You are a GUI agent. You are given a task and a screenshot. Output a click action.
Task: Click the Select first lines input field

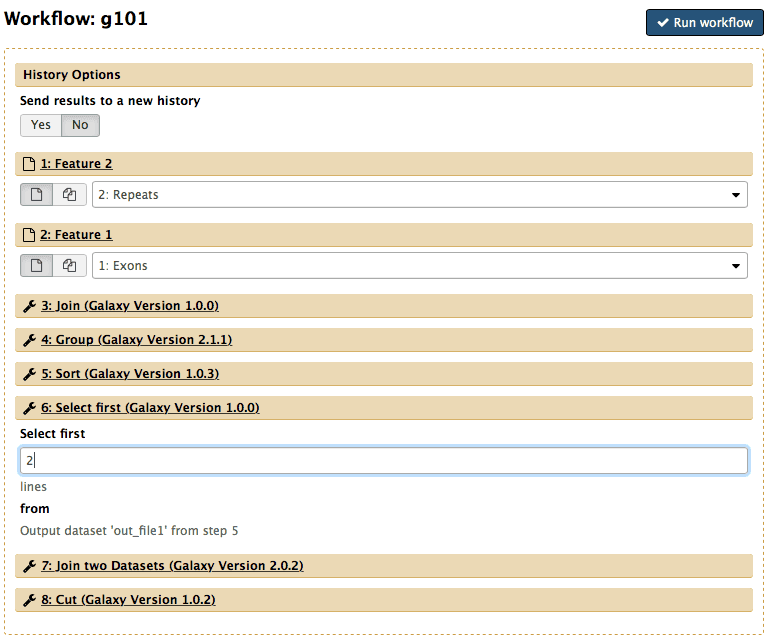384,461
